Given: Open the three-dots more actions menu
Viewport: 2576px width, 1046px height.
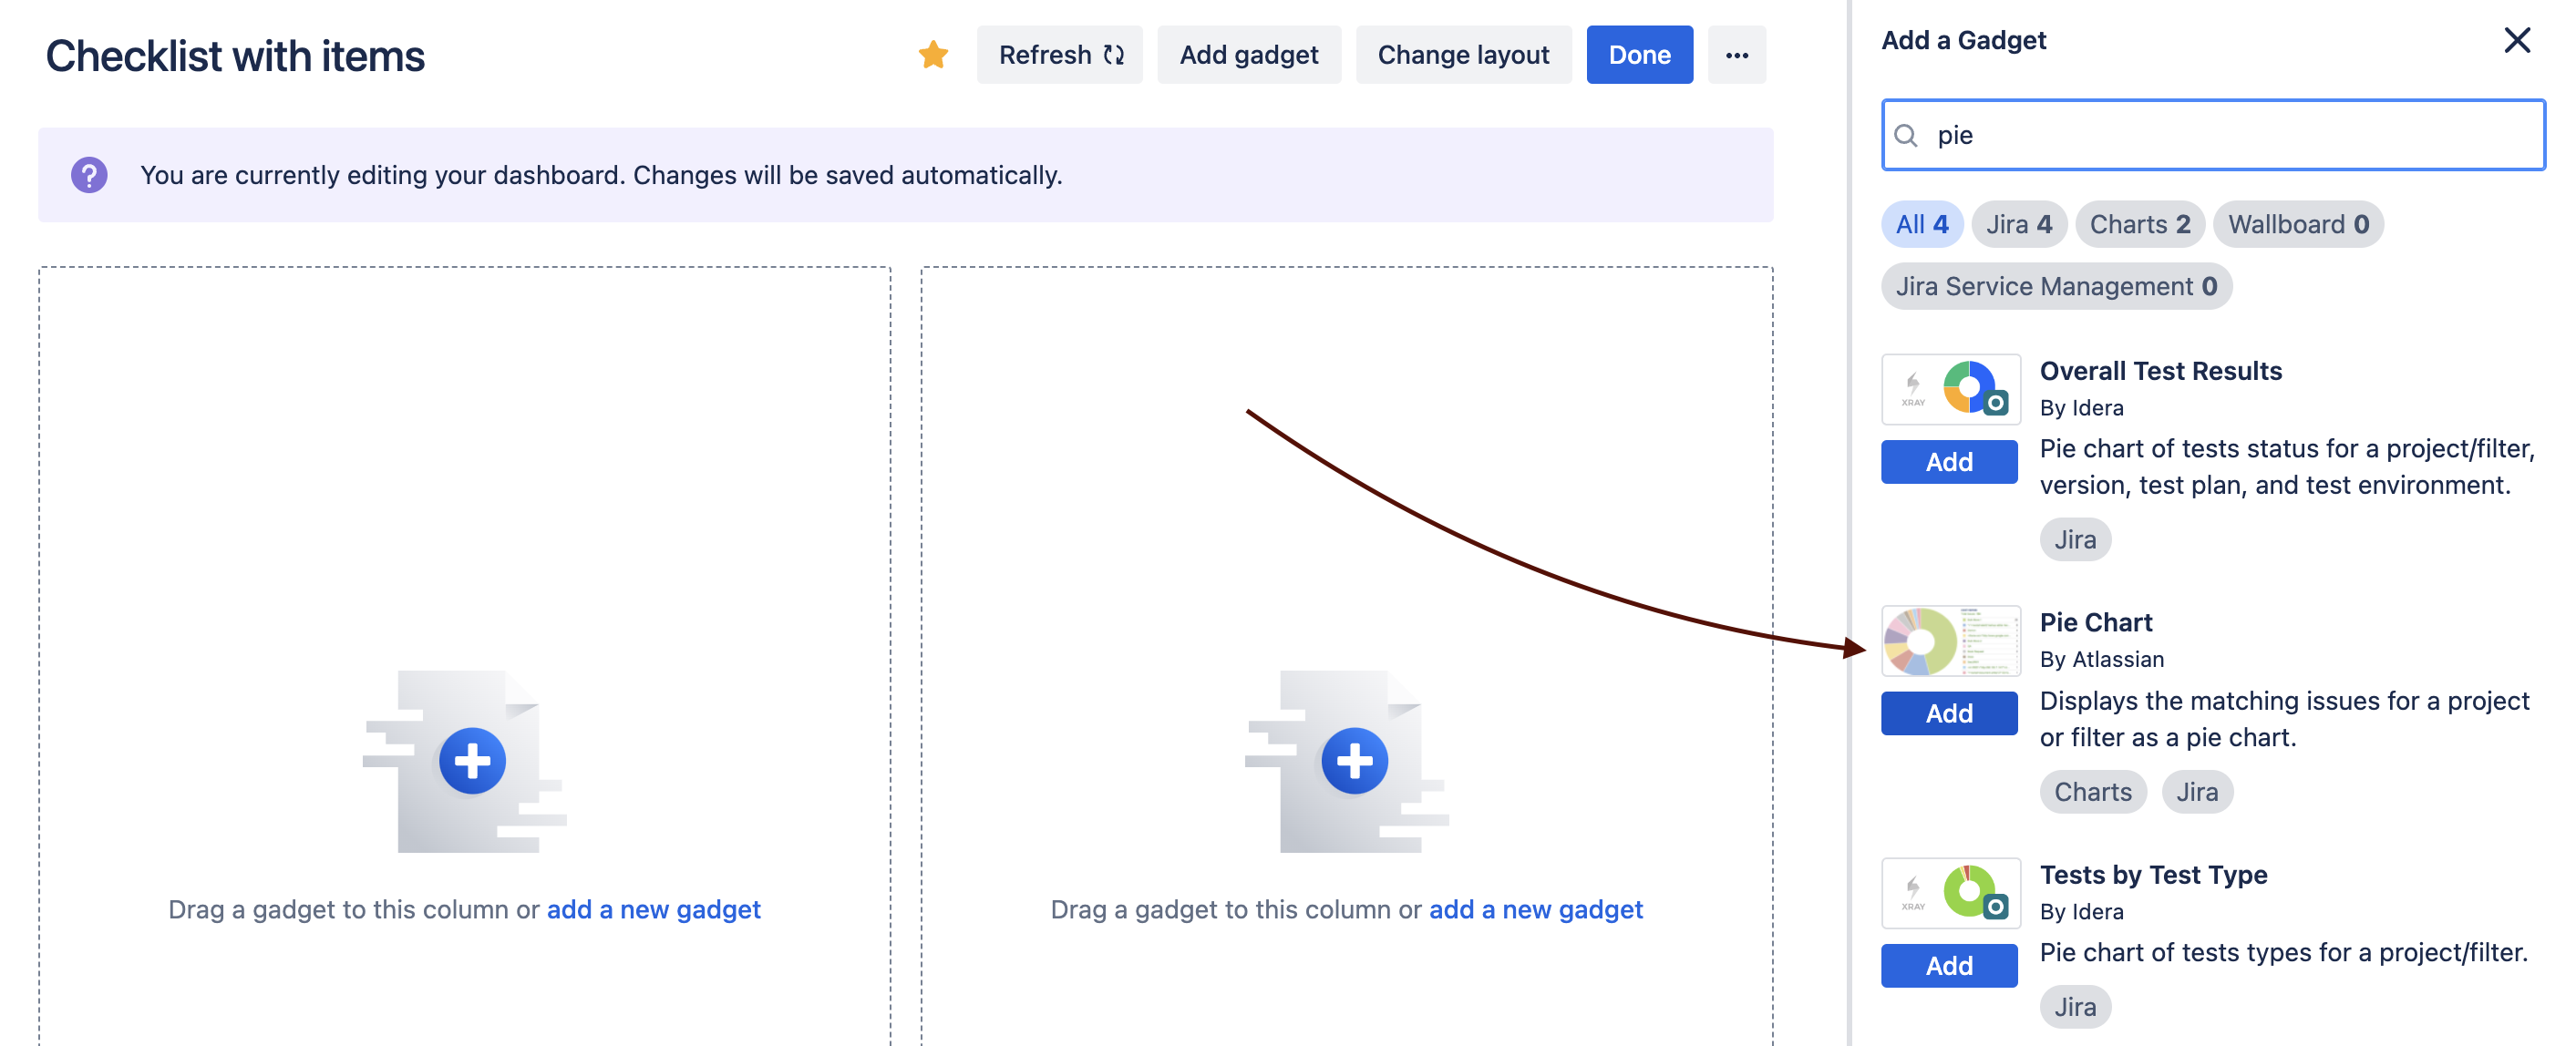Looking at the screenshot, I should (x=1736, y=55).
